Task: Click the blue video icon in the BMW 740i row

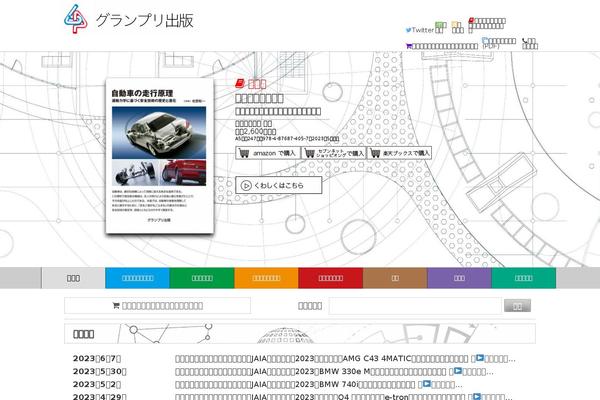Action: [x=427, y=384]
